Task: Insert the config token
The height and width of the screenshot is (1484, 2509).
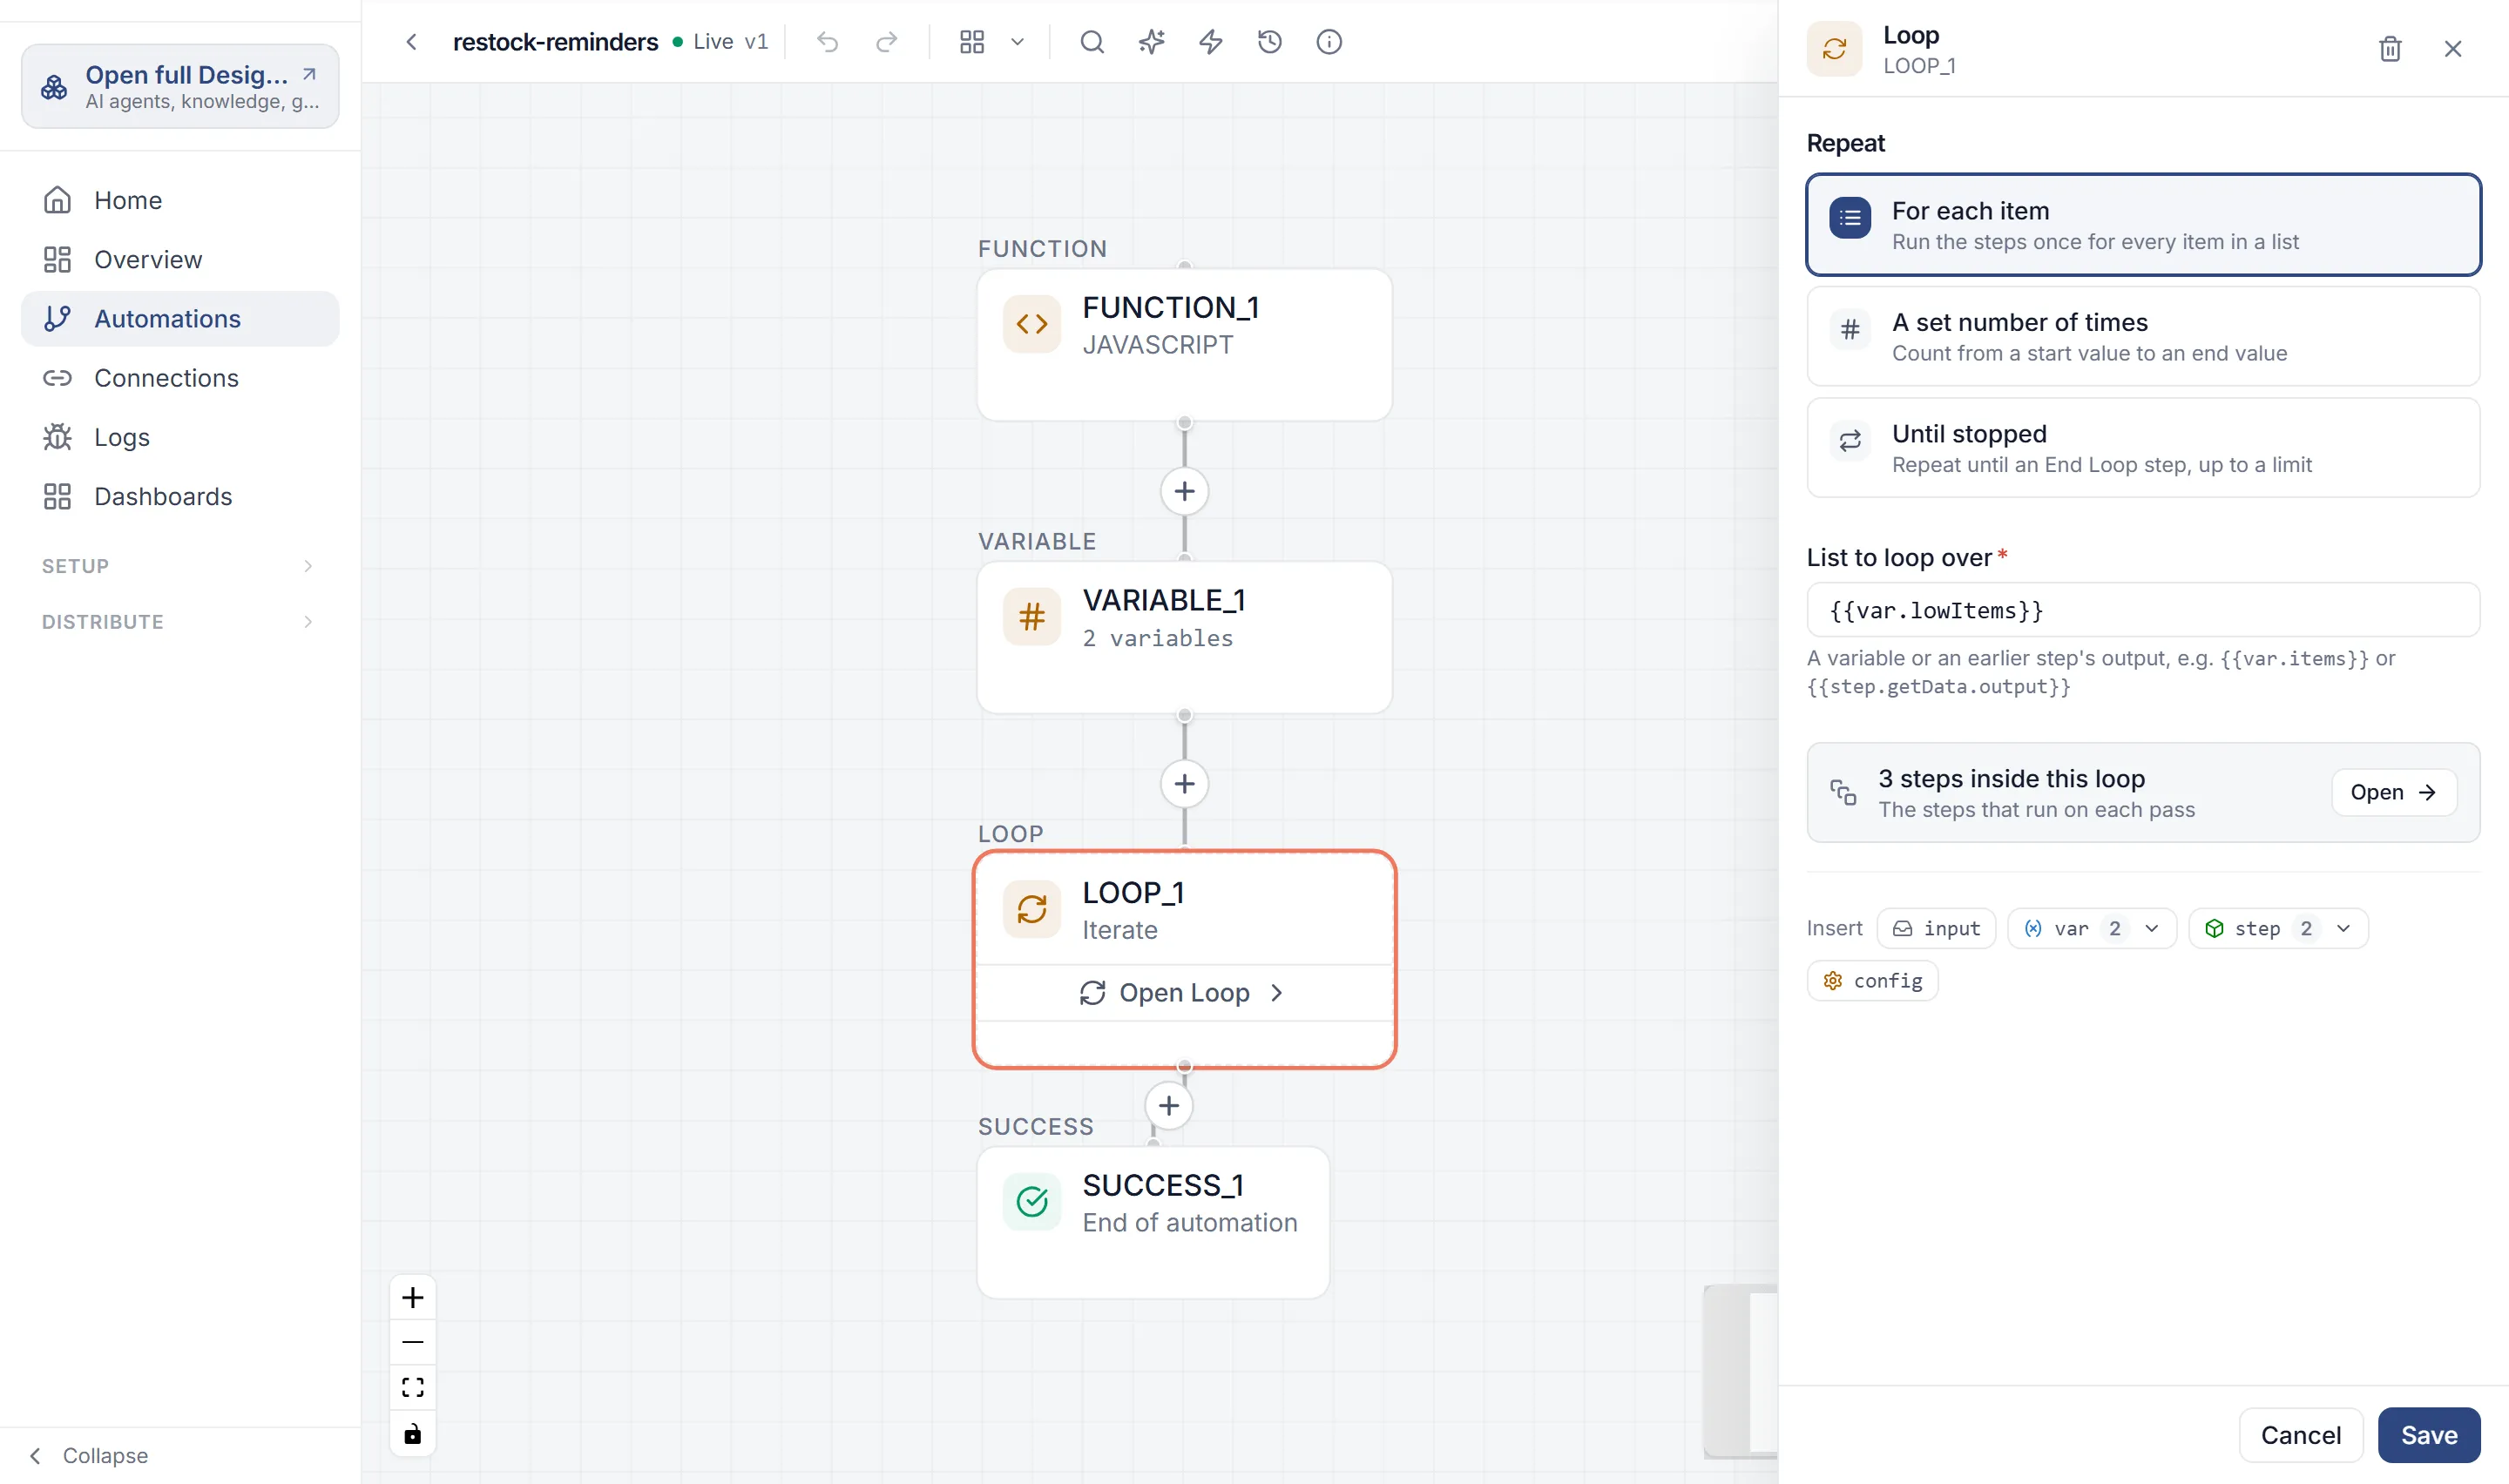Action: 1872,981
